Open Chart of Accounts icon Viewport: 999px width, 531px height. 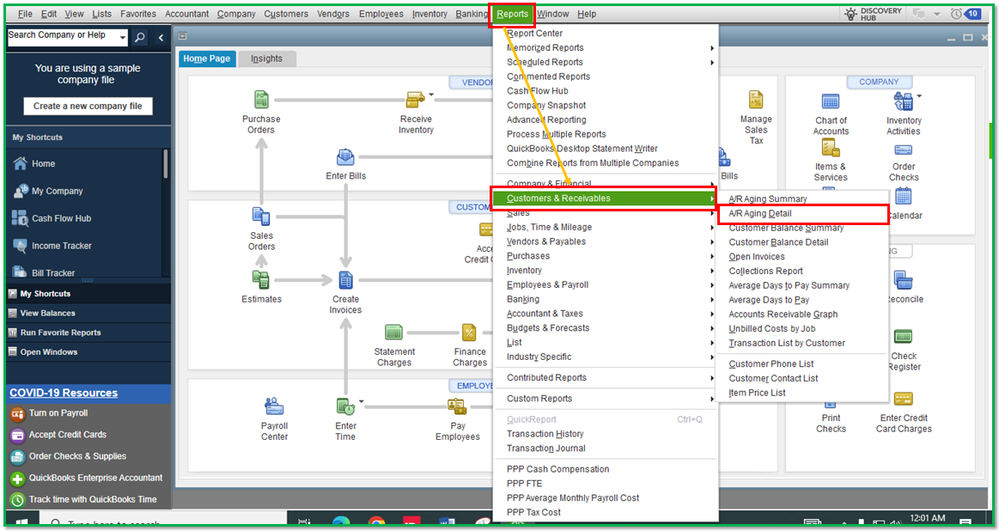pyautogui.click(x=830, y=101)
